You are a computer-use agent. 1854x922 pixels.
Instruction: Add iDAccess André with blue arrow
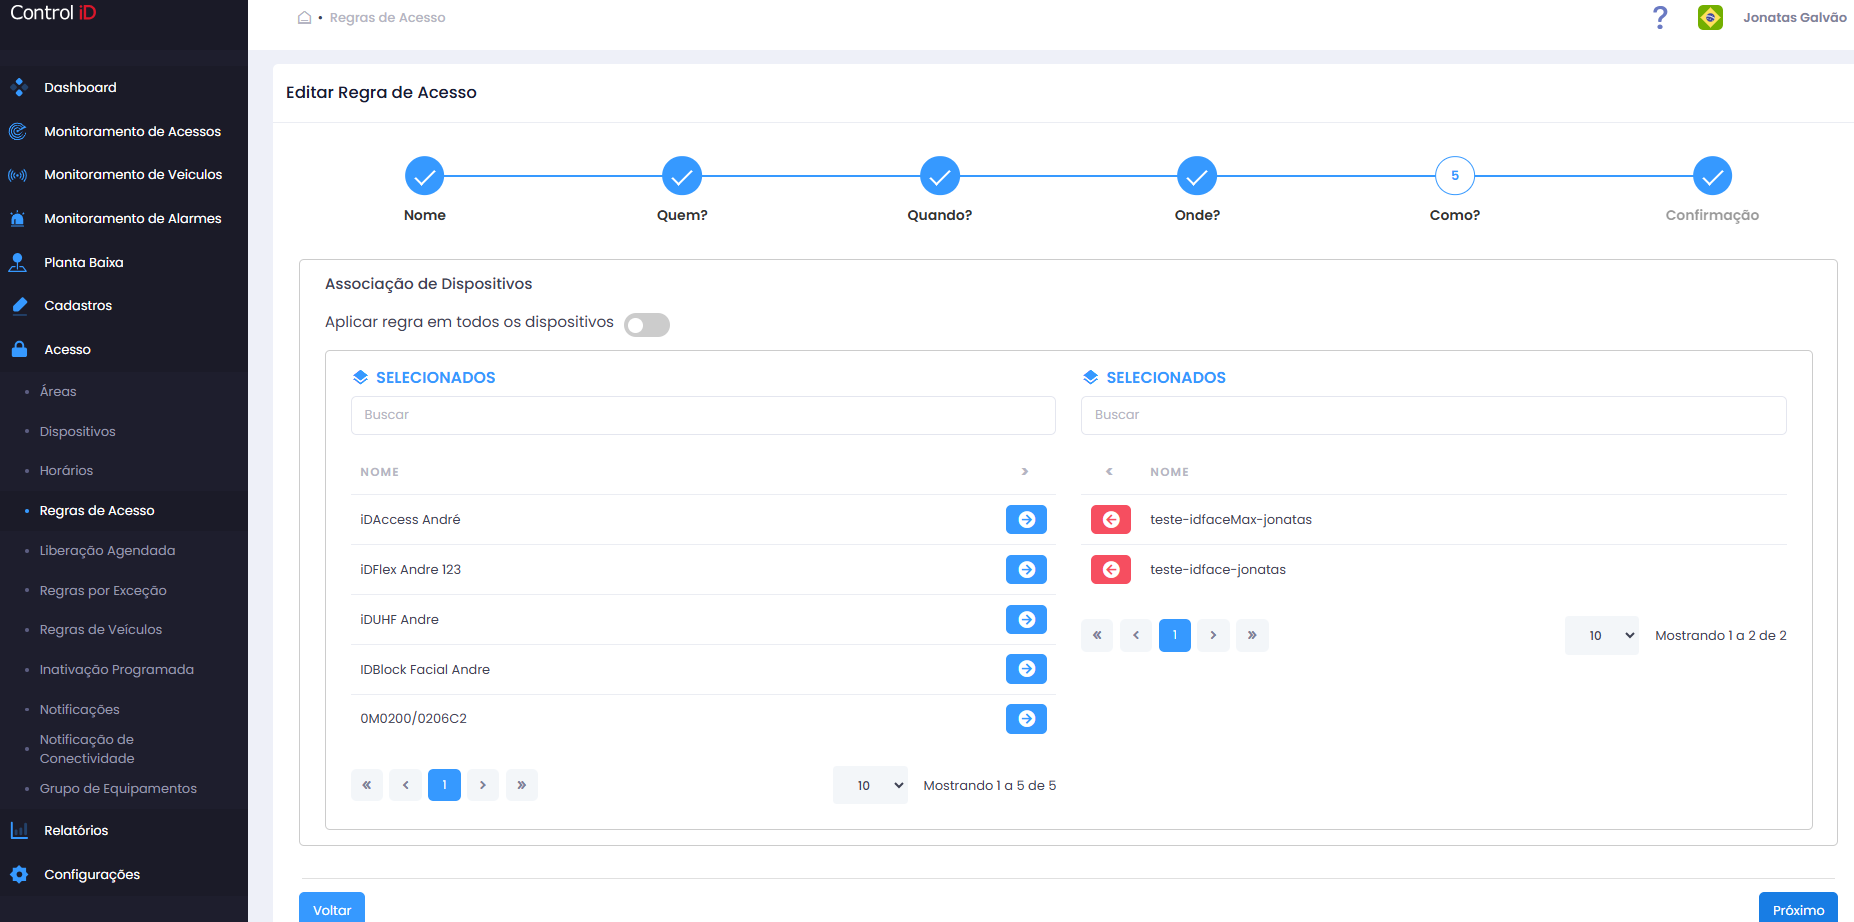pos(1026,519)
